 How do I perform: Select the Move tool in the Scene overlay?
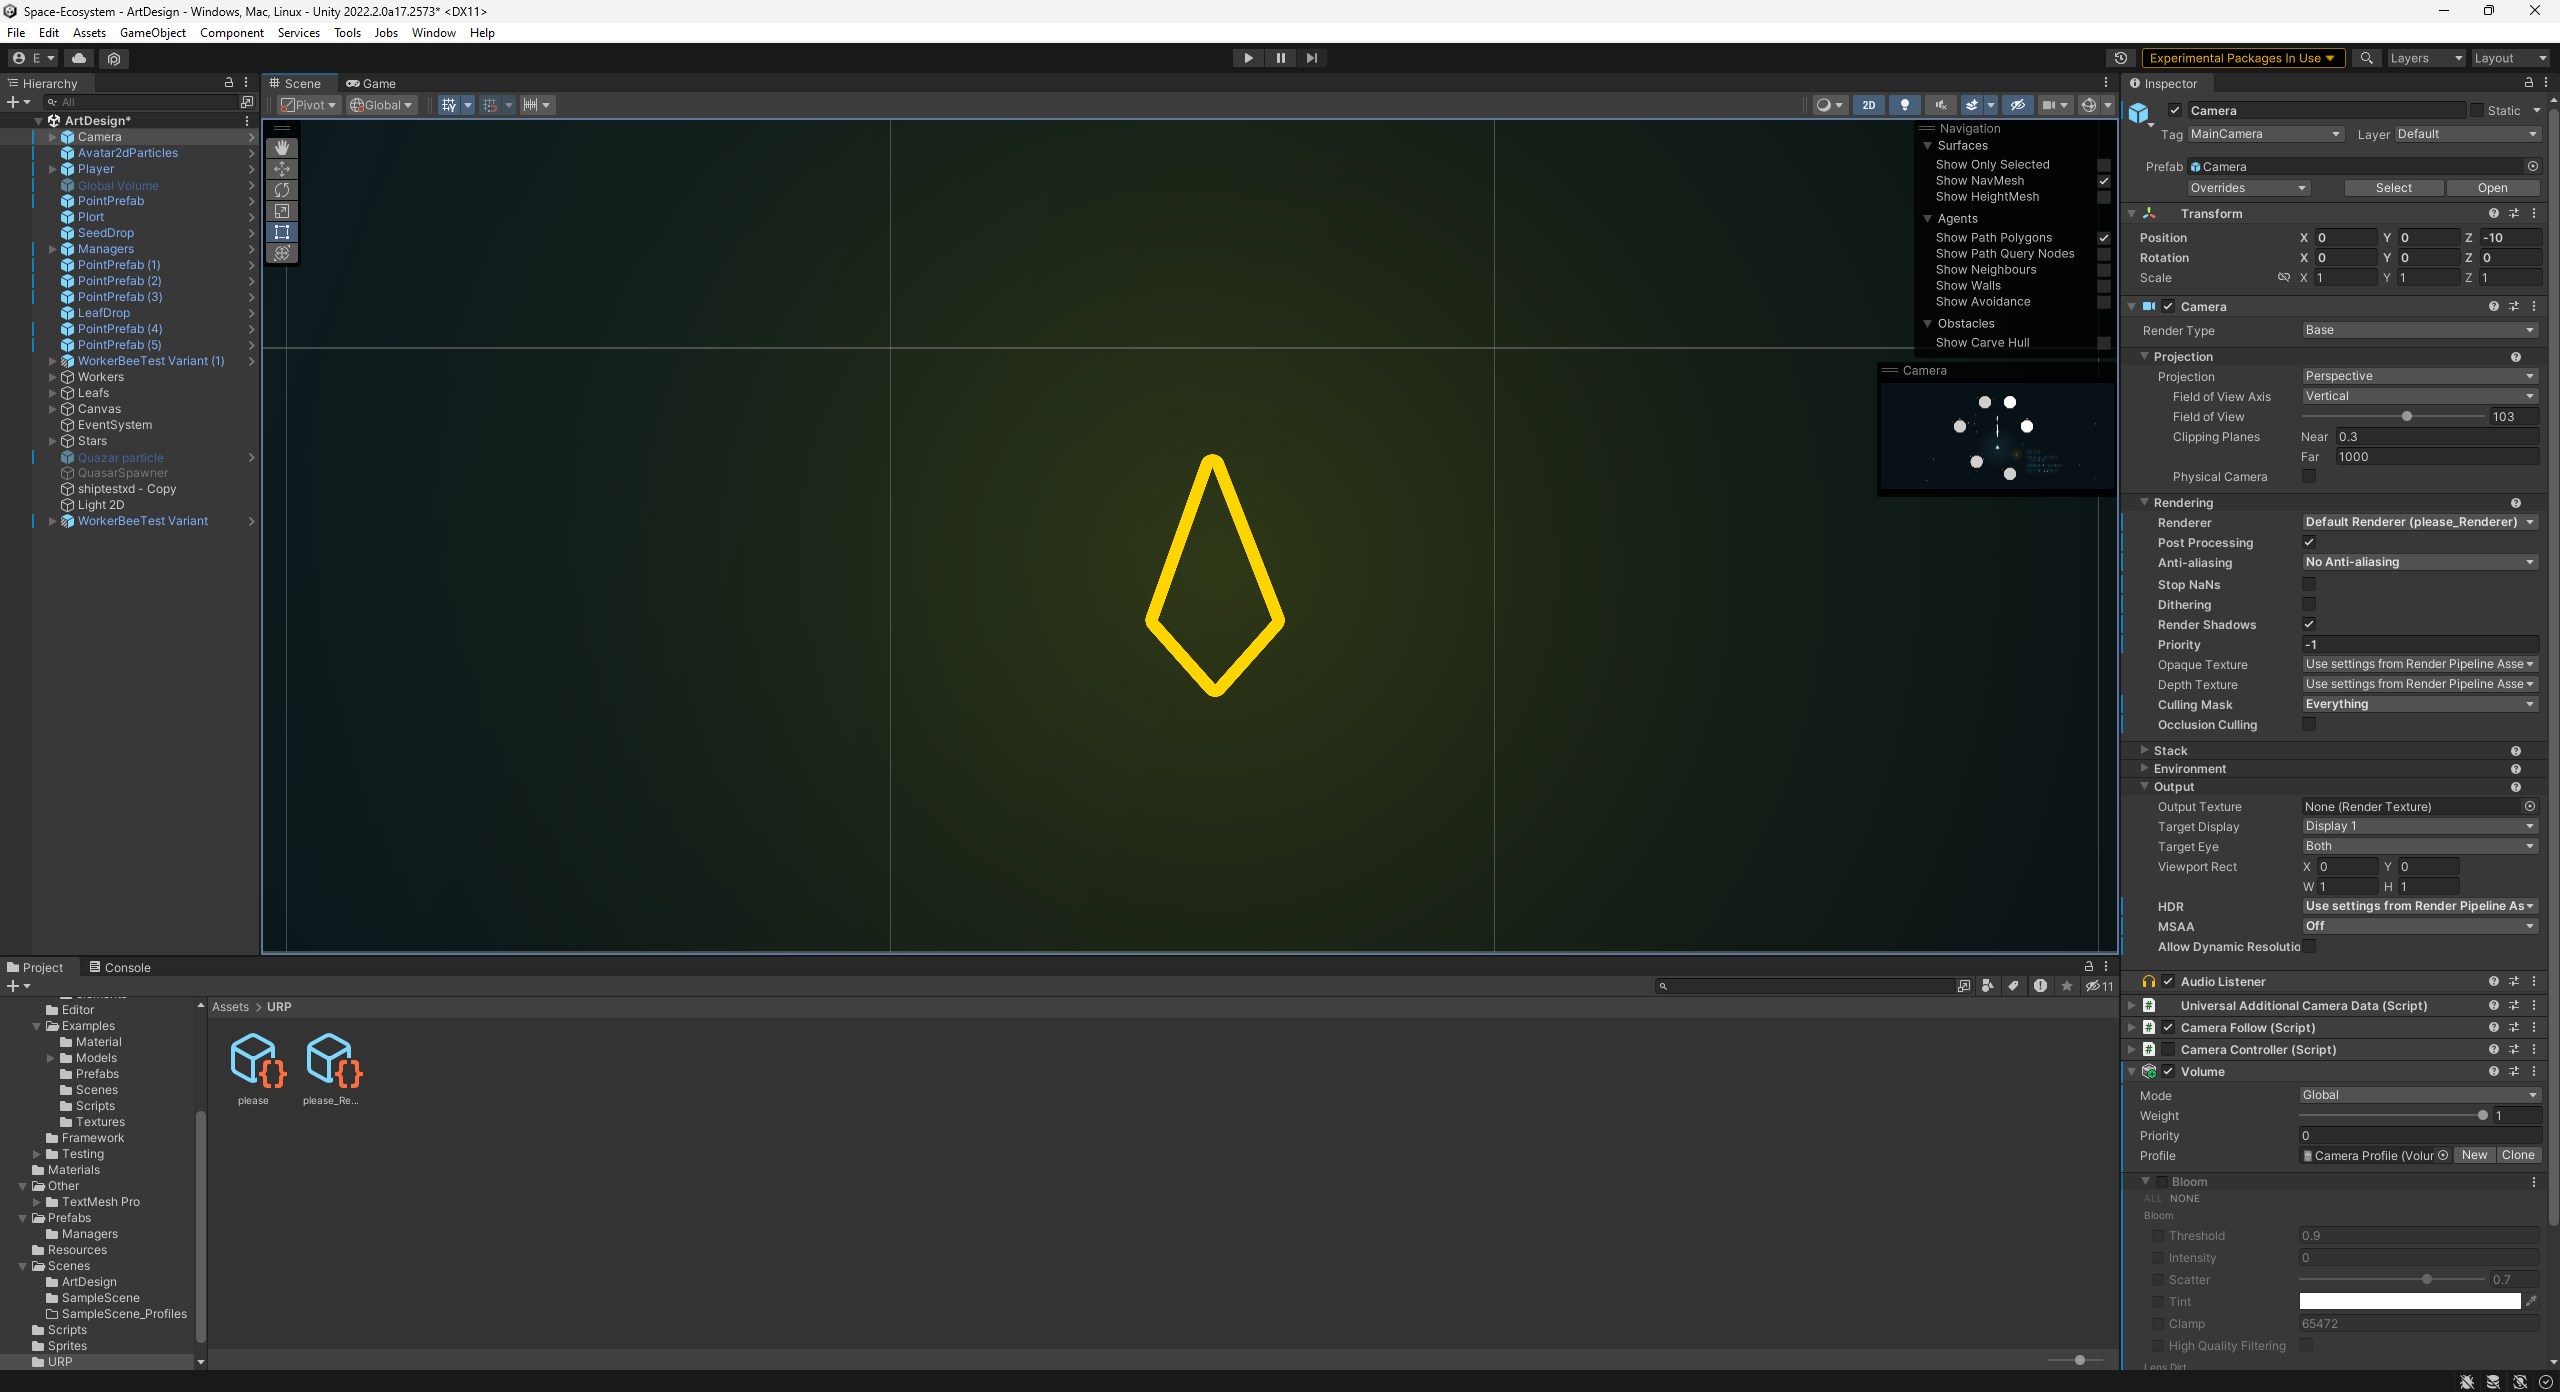[x=282, y=168]
